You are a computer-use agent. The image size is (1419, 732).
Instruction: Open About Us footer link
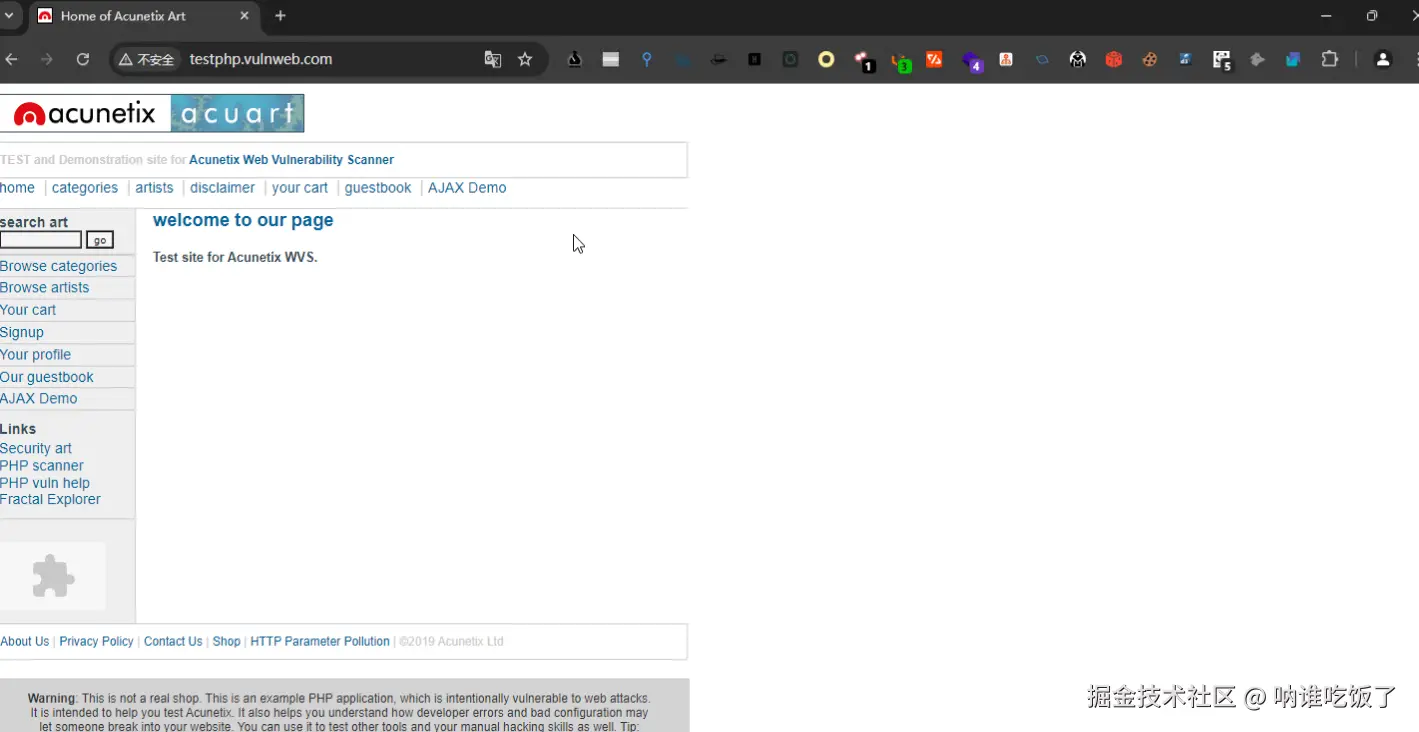(25, 642)
